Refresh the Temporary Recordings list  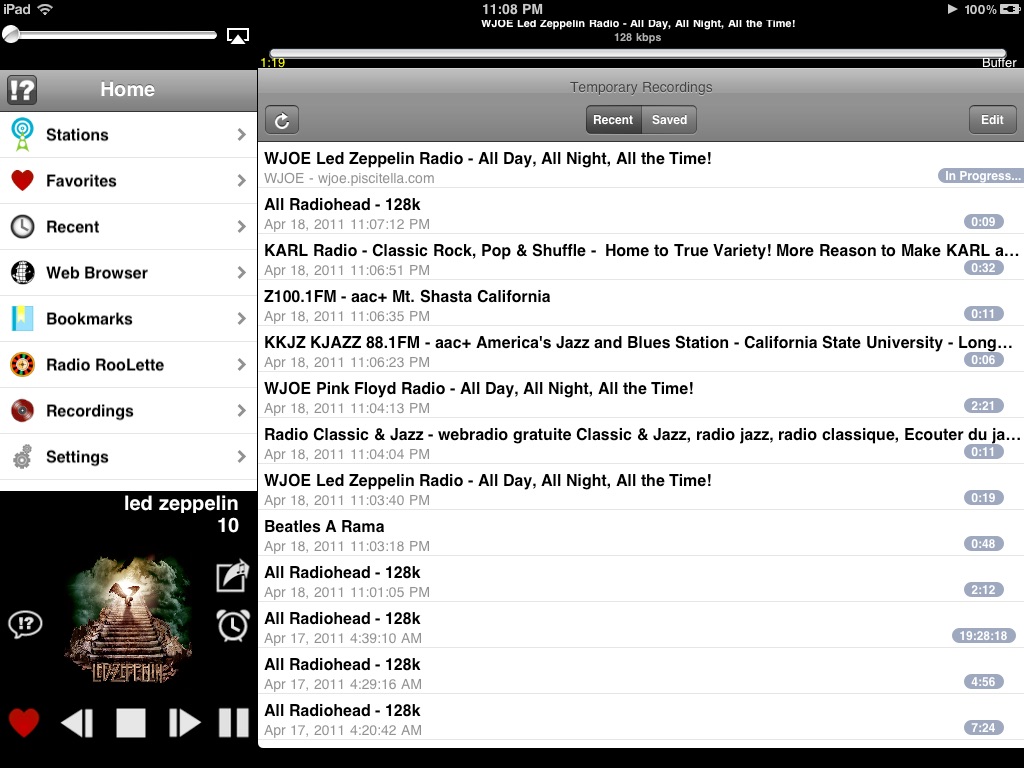[x=282, y=120]
